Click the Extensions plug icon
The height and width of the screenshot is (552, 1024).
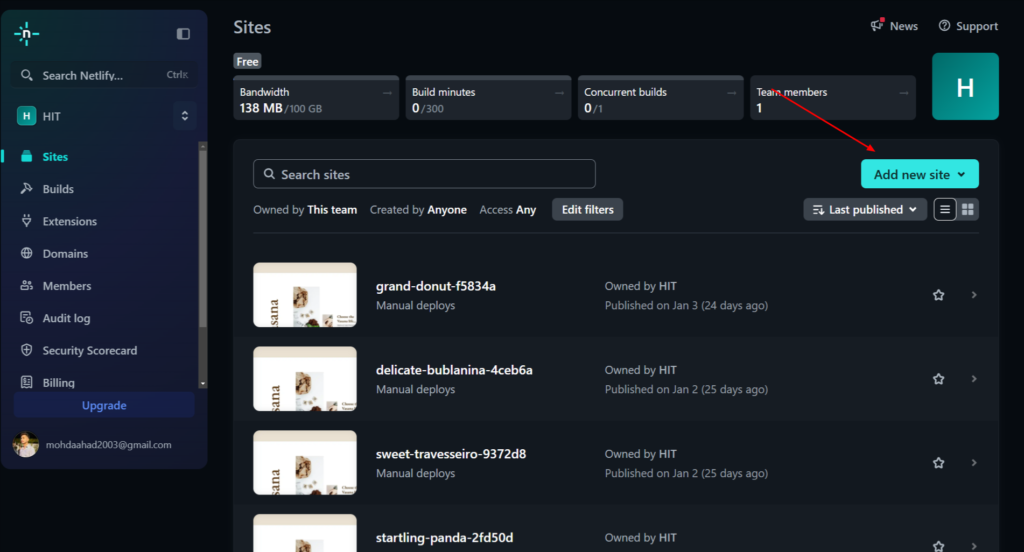tap(26, 221)
